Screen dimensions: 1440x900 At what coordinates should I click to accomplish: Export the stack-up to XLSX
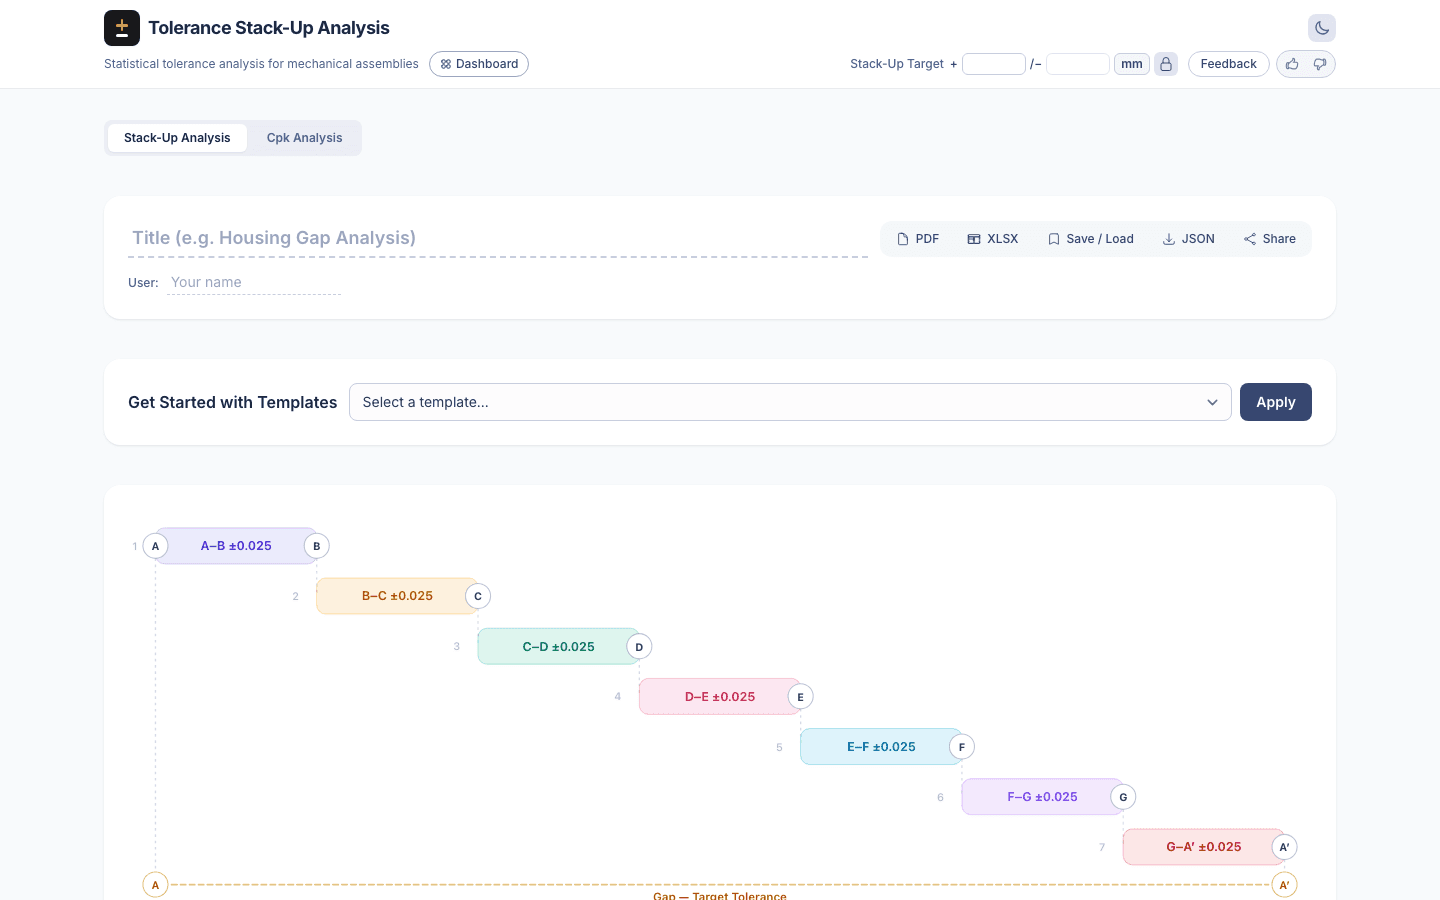point(992,238)
